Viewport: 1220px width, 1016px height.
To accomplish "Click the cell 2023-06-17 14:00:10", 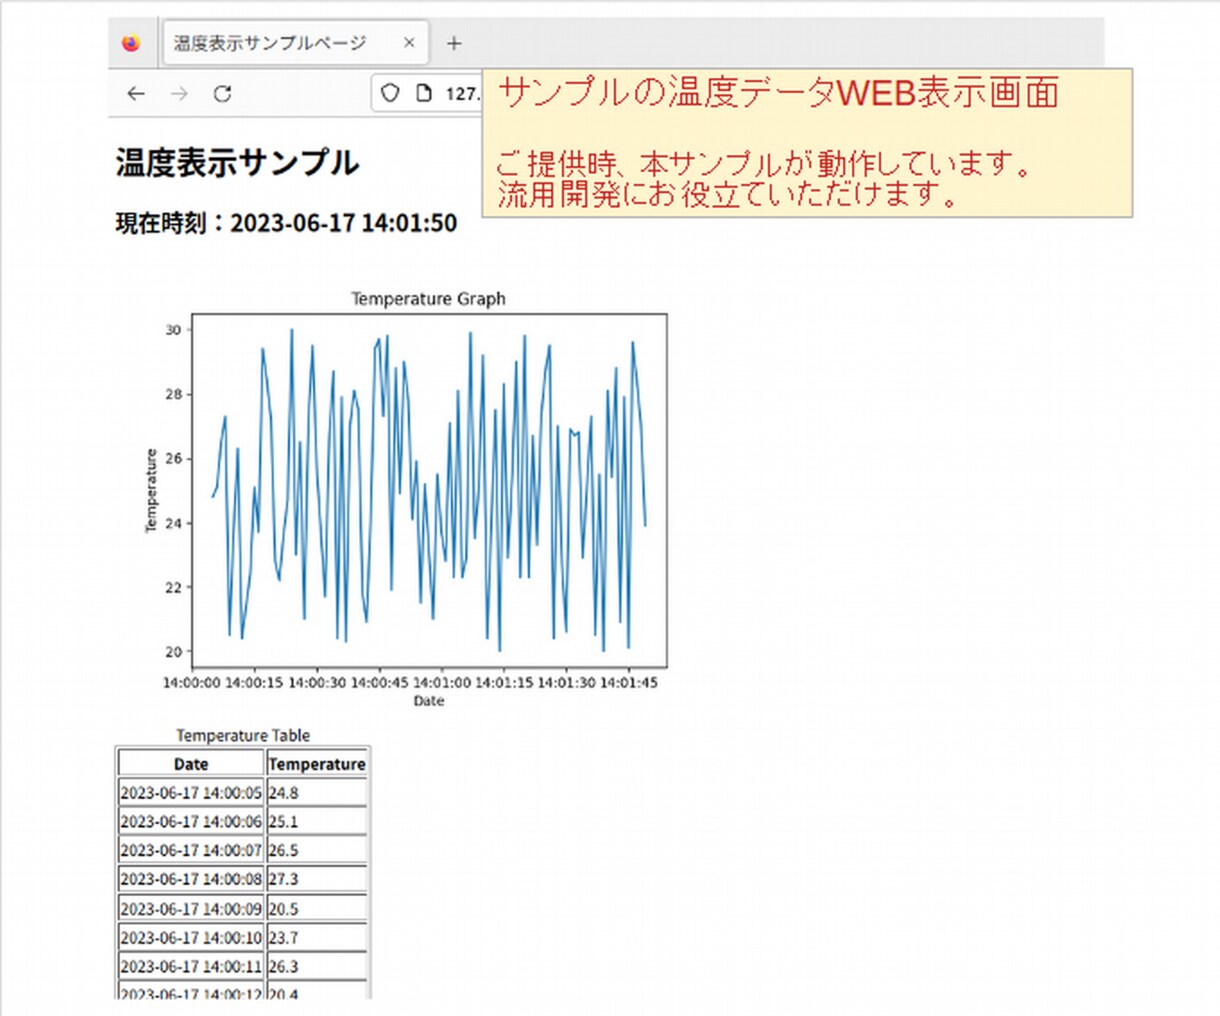I will pos(191,938).
